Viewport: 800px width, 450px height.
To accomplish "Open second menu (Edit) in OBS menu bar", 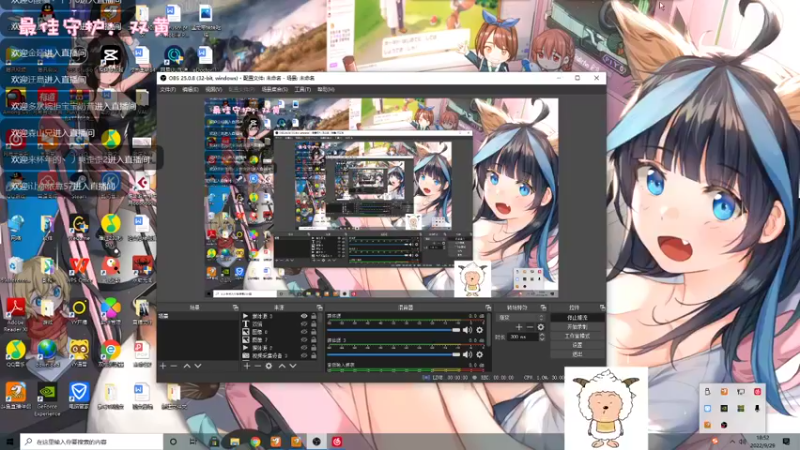I will pos(190,89).
